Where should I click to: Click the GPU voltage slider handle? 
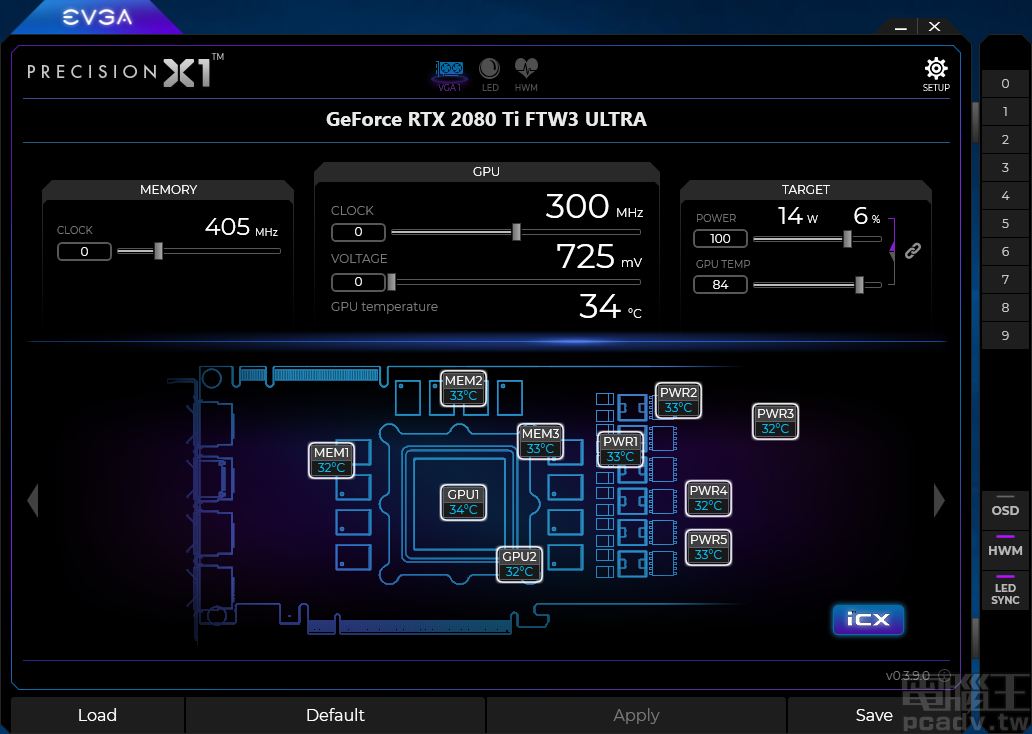point(392,282)
